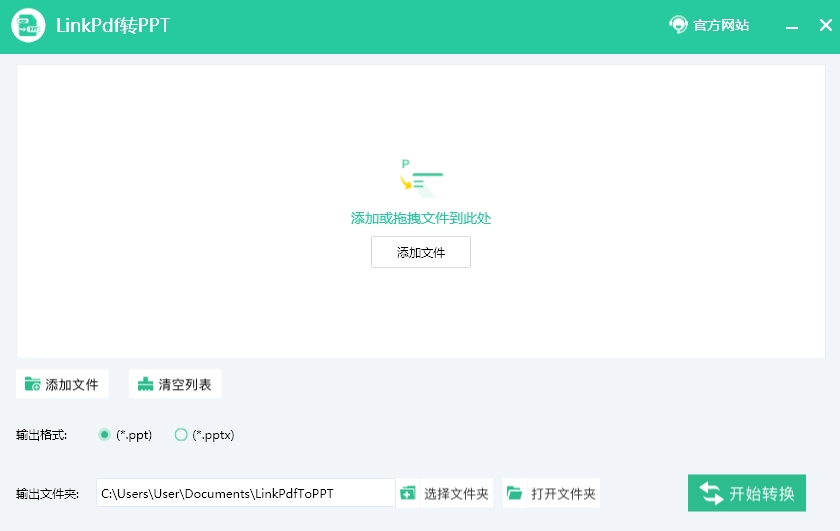Select the (*.ppt) output format
Screen dimensions: 840x531
[x=125, y=435]
